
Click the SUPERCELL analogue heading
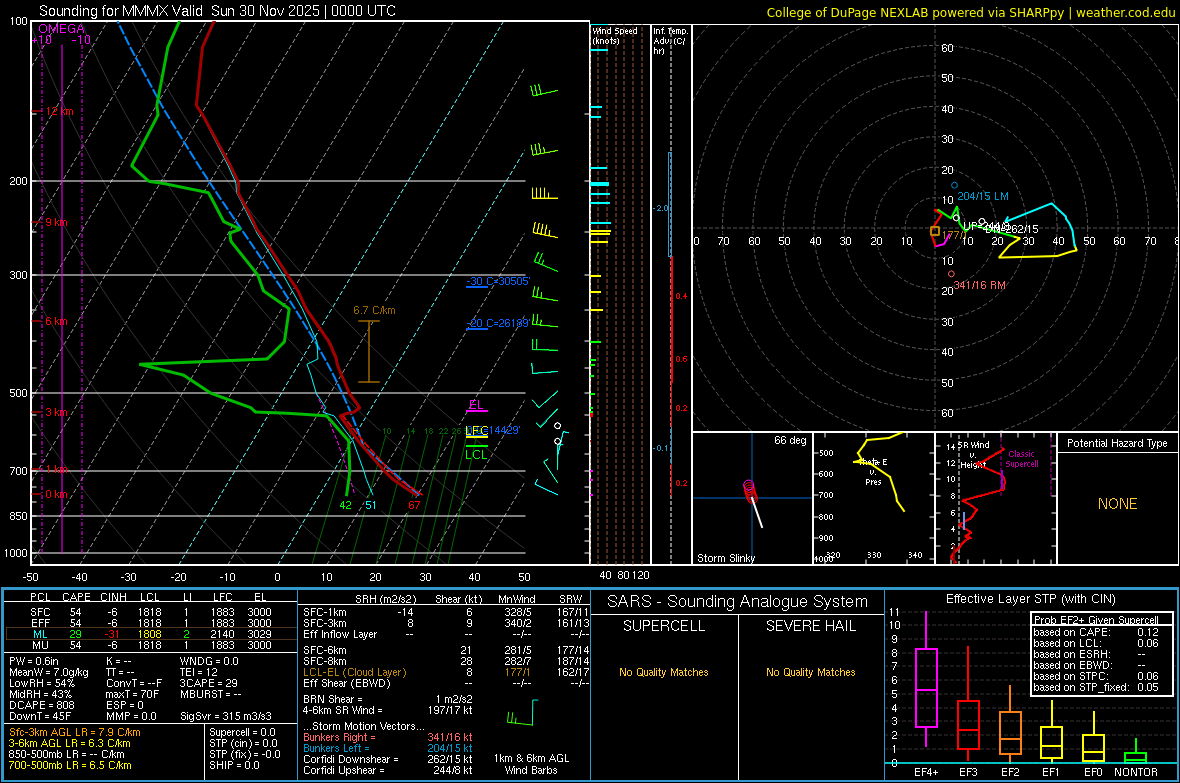coord(664,626)
